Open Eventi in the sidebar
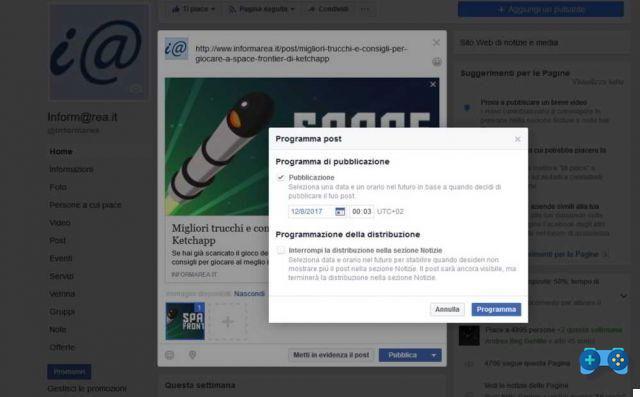The width and height of the screenshot is (640, 397). 61,259
